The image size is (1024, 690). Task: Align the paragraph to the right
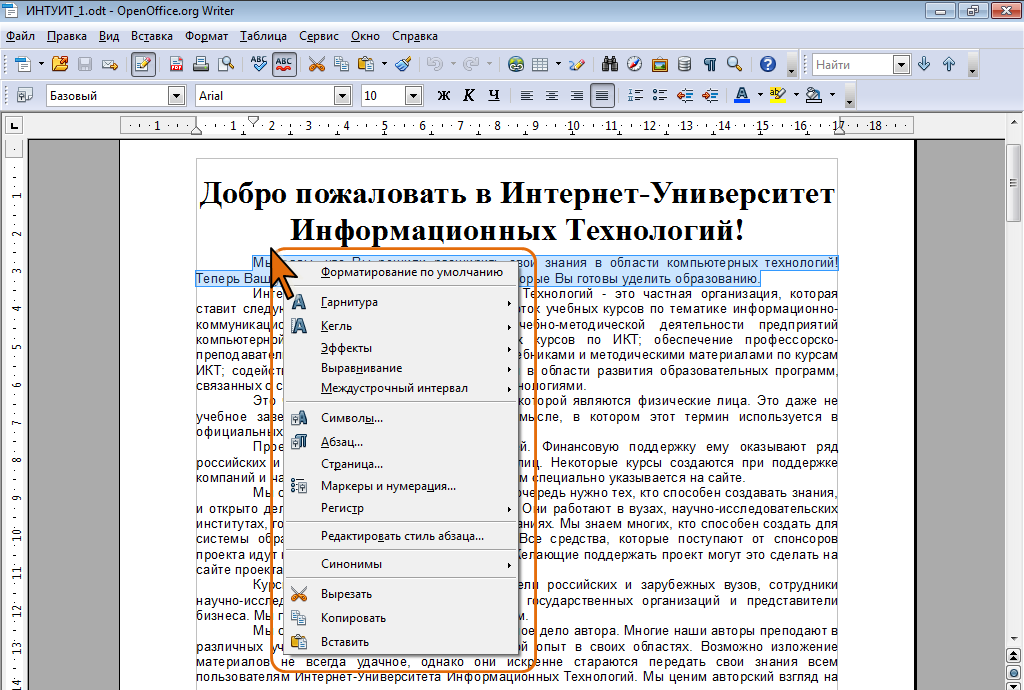tap(577, 95)
